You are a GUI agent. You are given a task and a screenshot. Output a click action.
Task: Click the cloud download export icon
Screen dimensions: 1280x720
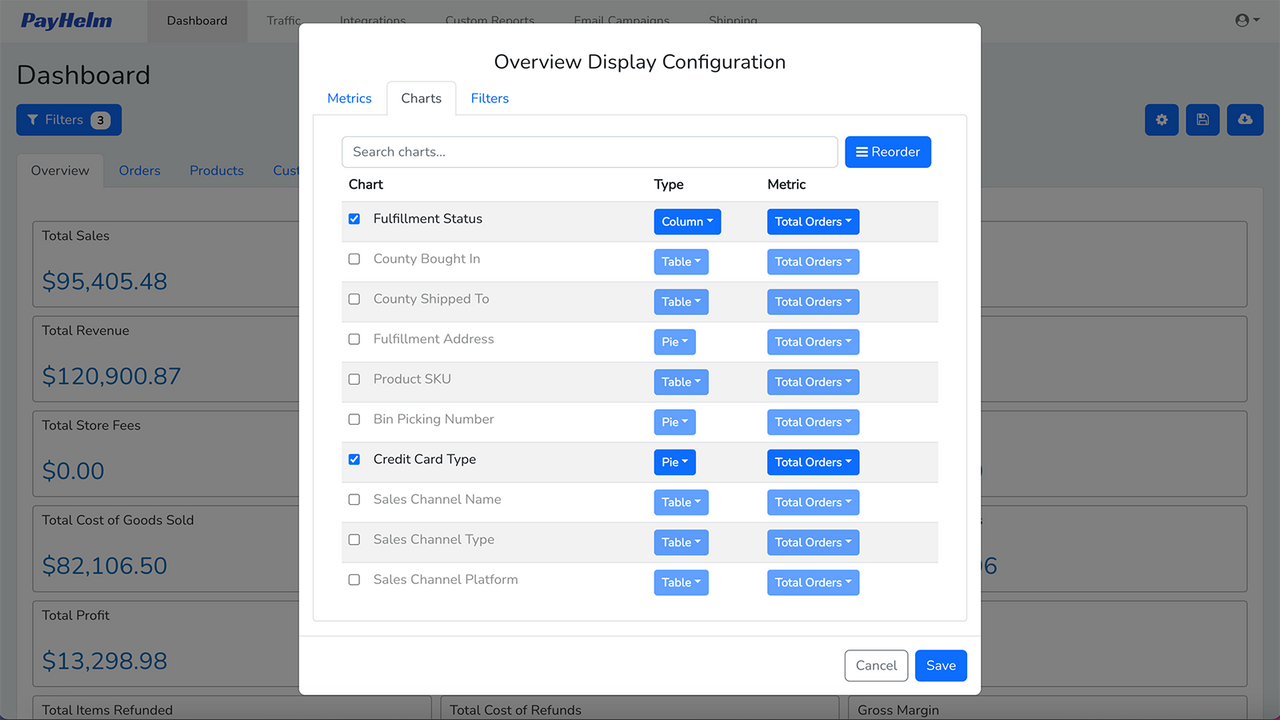point(1244,119)
